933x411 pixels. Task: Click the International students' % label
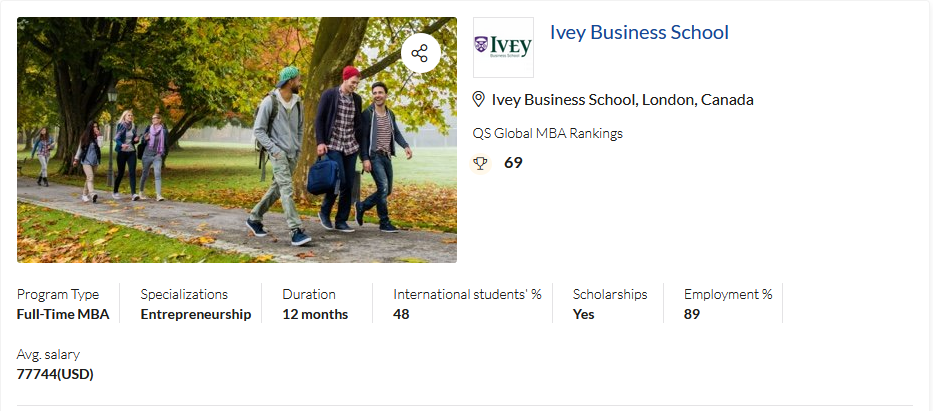point(467,294)
